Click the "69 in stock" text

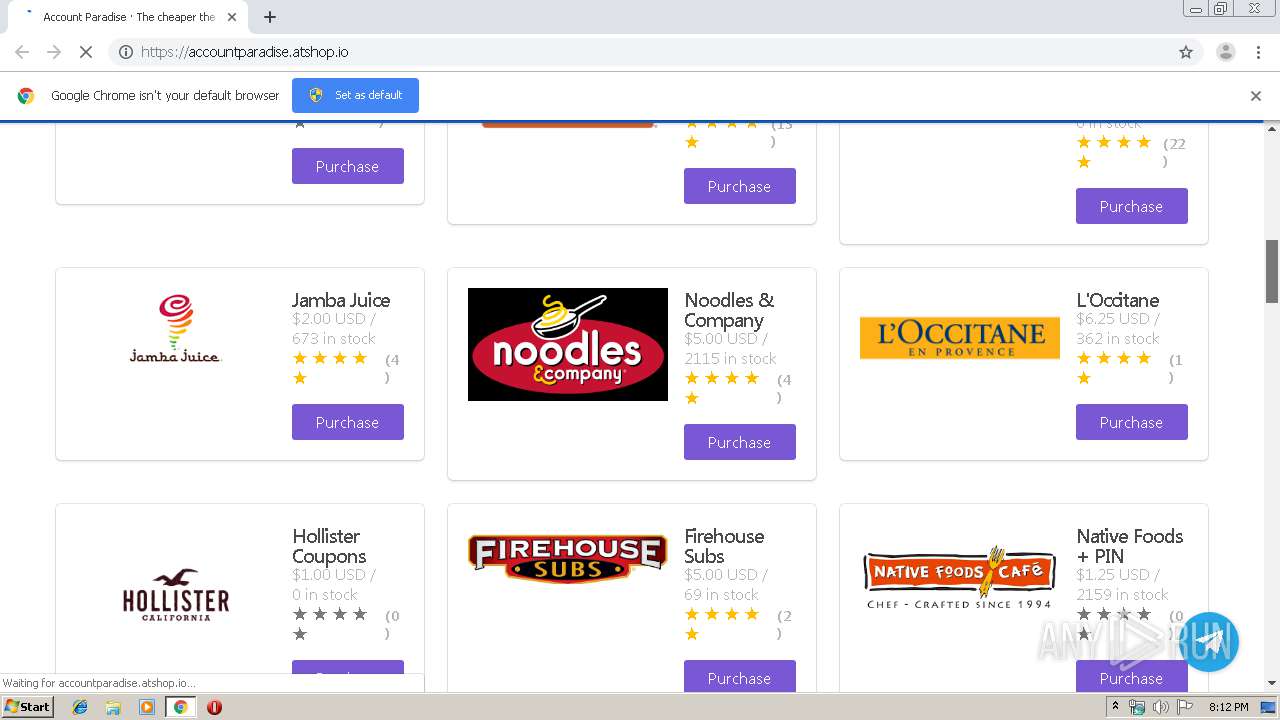point(721,594)
